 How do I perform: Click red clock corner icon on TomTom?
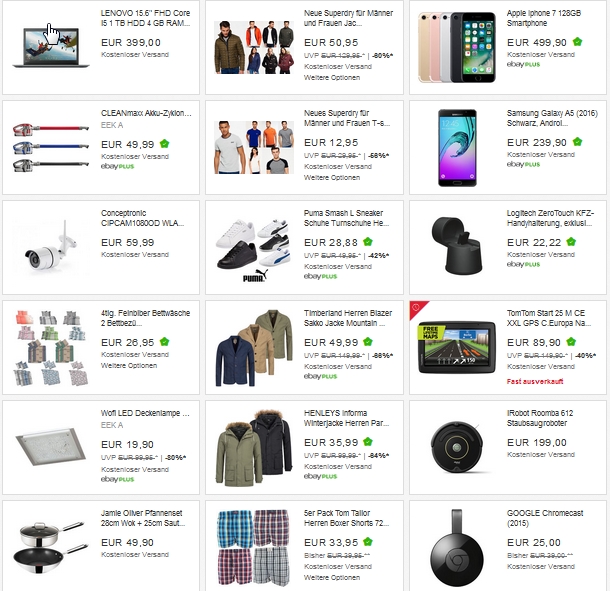[x=416, y=307]
